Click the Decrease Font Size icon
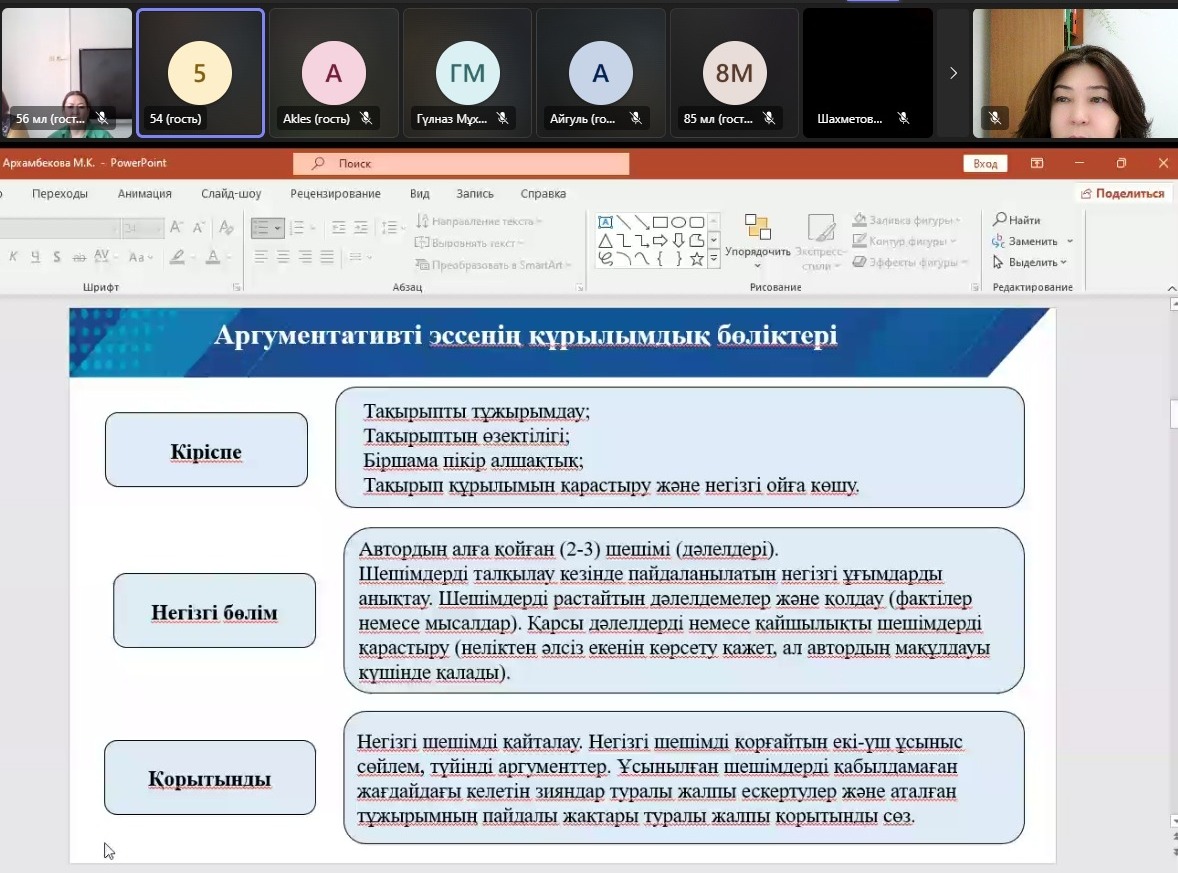Image resolution: width=1178 pixels, height=873 pixels. 198,227
